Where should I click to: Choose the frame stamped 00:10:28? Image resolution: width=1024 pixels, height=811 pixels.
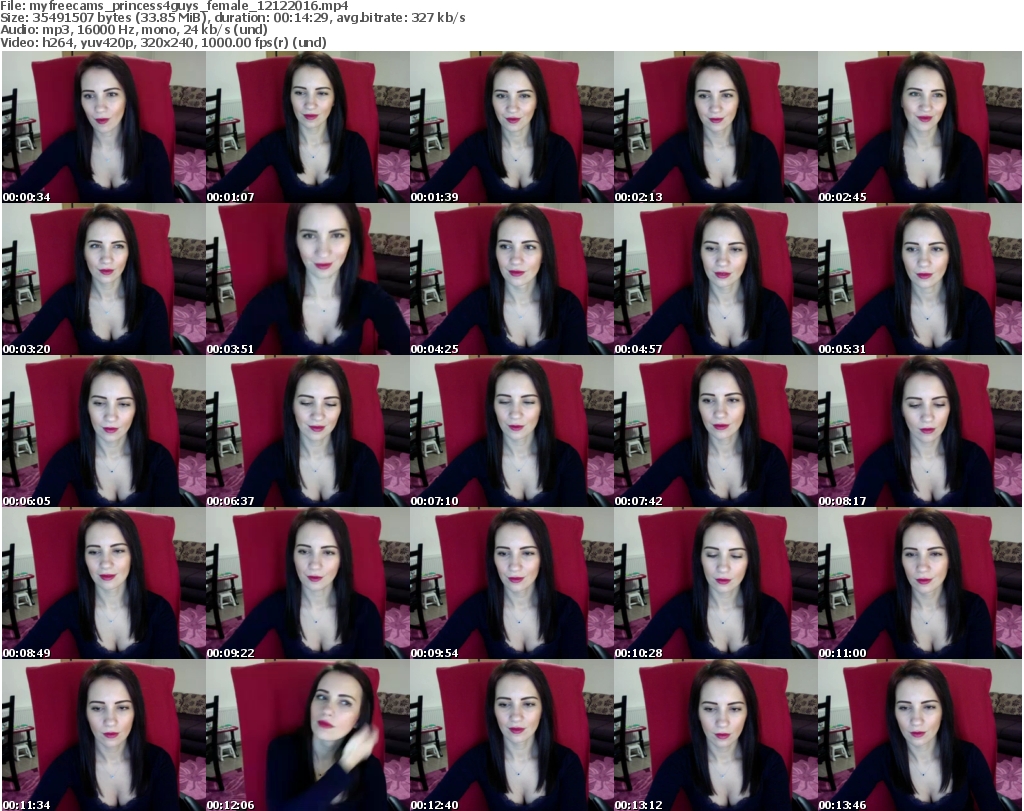click(x=715, y=583)
